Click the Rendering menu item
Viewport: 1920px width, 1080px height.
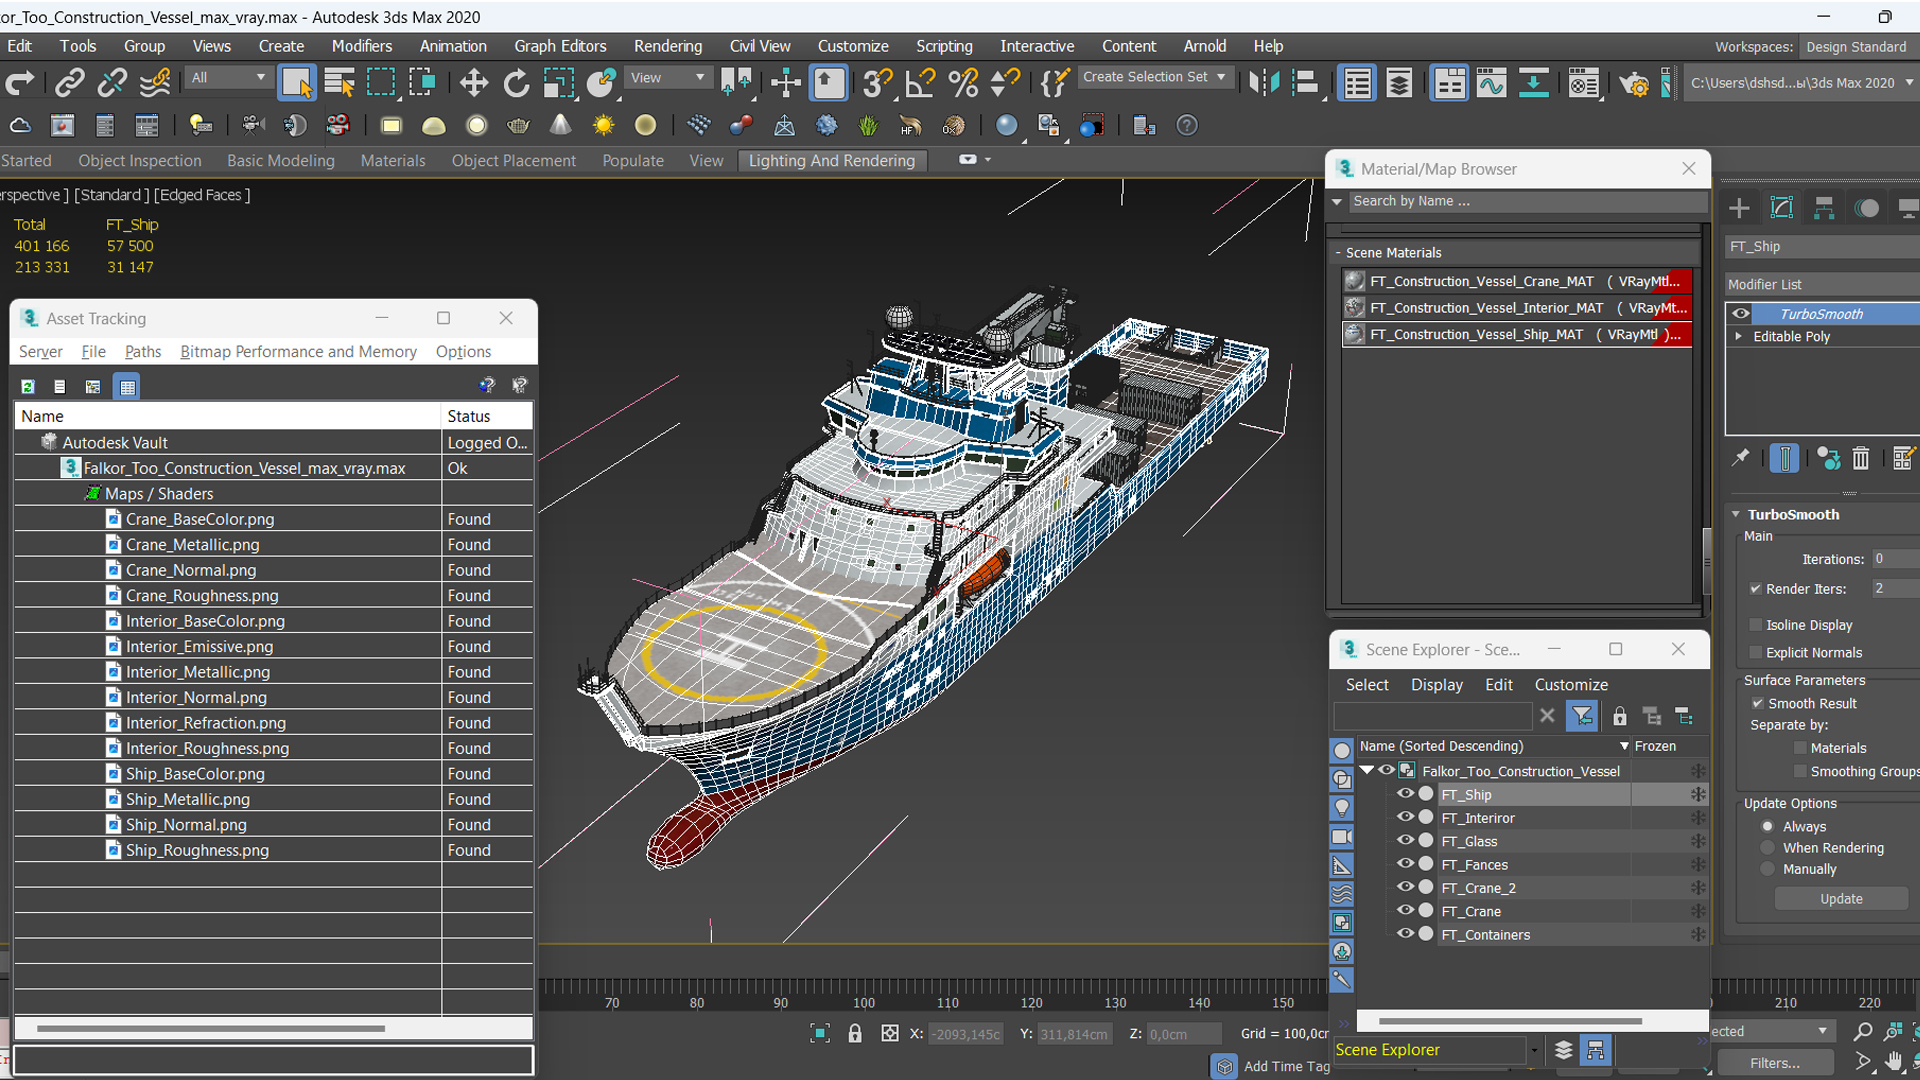[x=667, y=46]
